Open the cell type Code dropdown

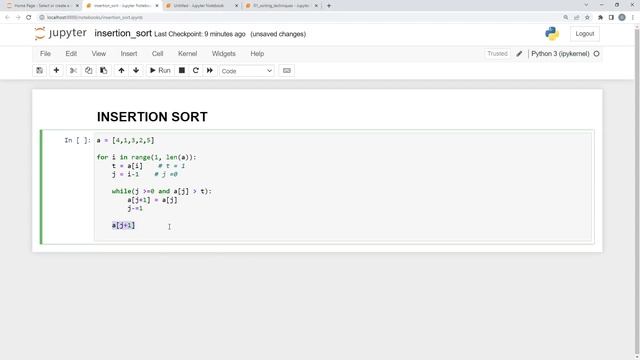pos(247,71)
